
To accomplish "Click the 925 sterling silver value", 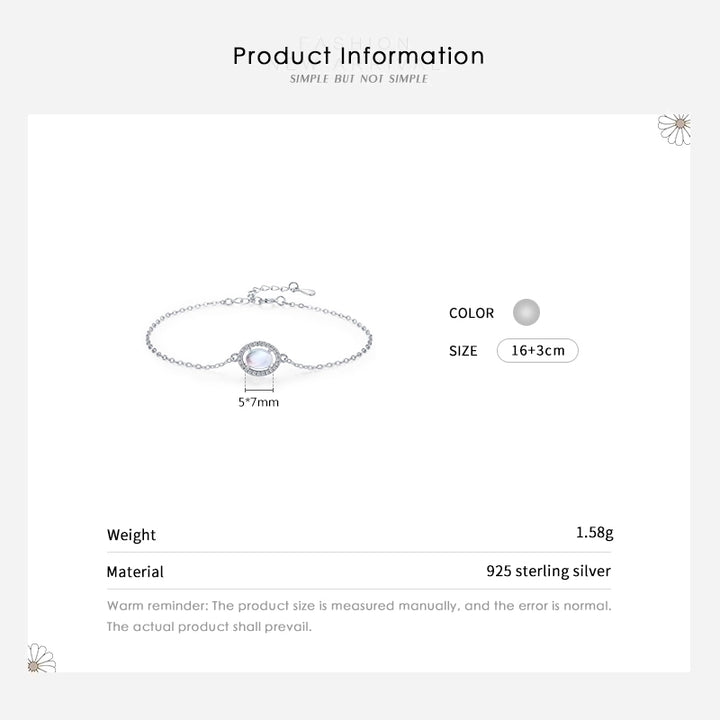I will tap(548, 571).
